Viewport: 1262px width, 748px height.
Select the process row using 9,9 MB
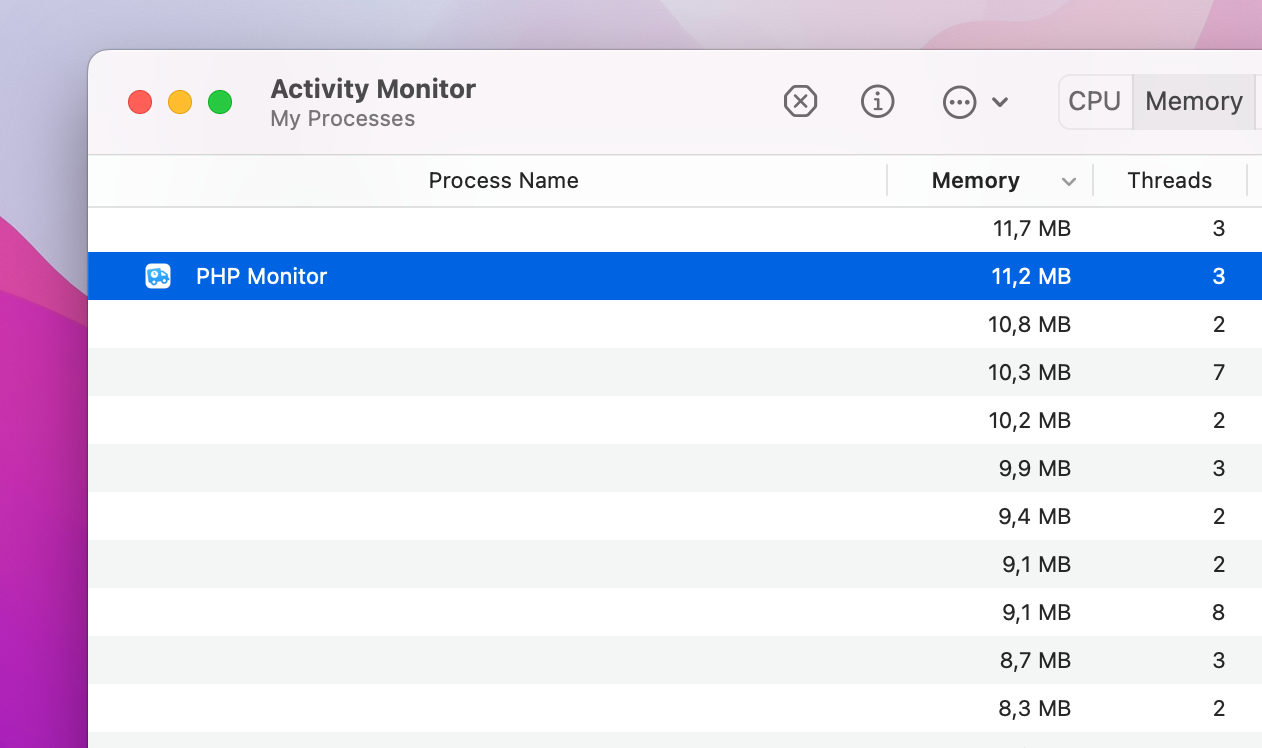[675, 468]
